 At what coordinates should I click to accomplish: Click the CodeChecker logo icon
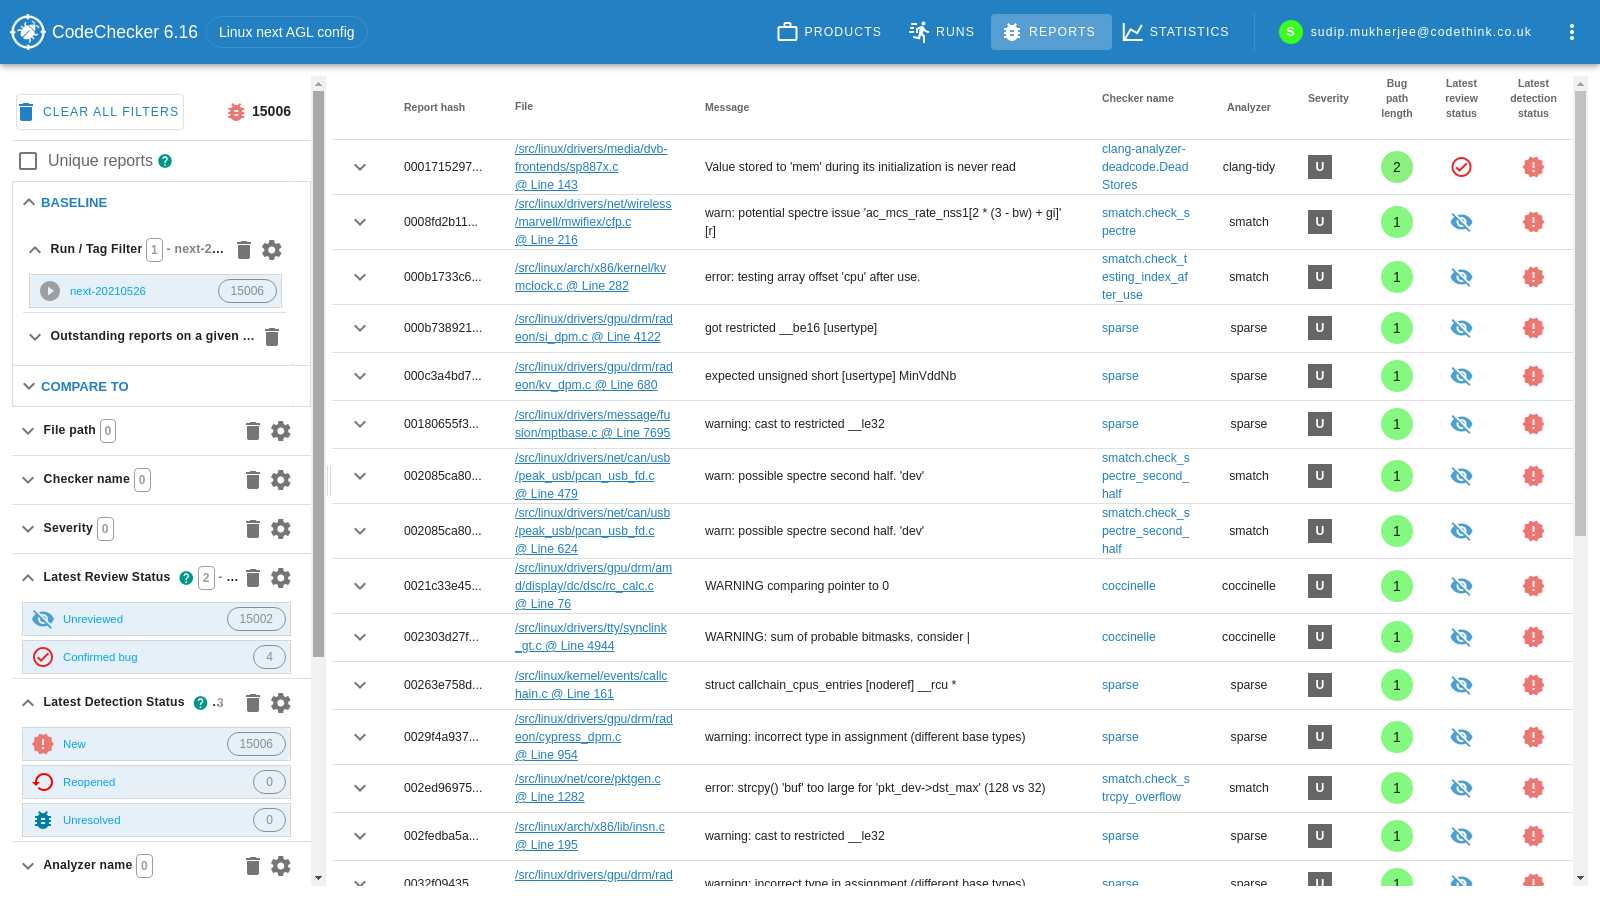28,32
